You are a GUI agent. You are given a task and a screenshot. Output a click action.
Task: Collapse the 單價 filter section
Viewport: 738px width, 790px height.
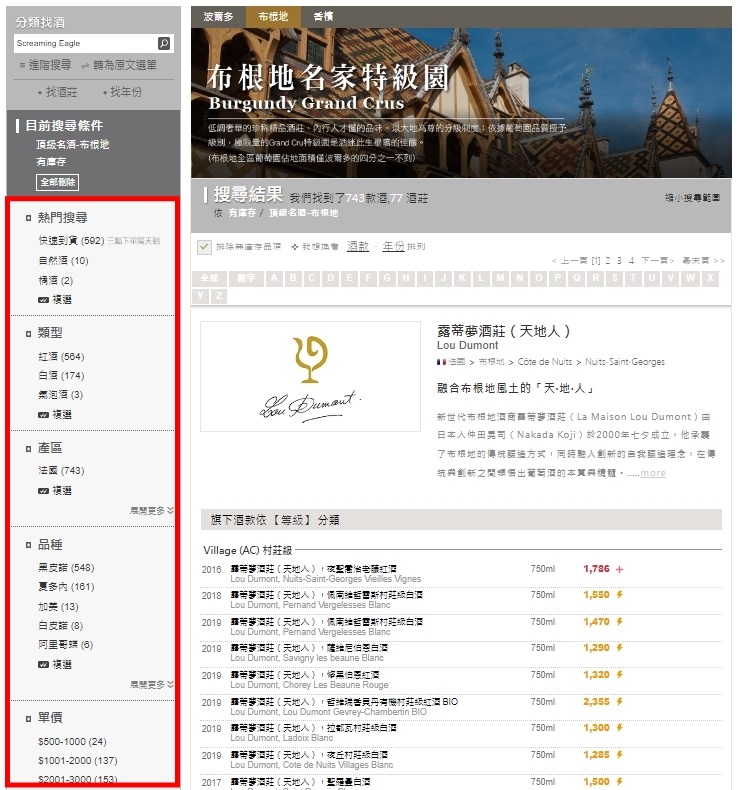[x=28, y=718]
